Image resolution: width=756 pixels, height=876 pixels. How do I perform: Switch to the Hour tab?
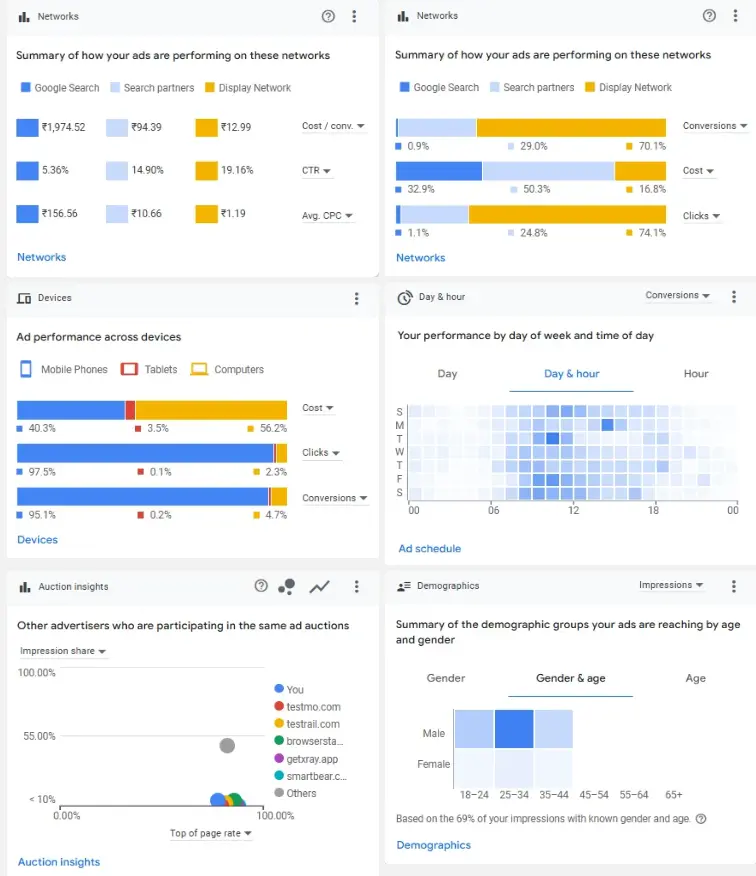tap(696, 374)
